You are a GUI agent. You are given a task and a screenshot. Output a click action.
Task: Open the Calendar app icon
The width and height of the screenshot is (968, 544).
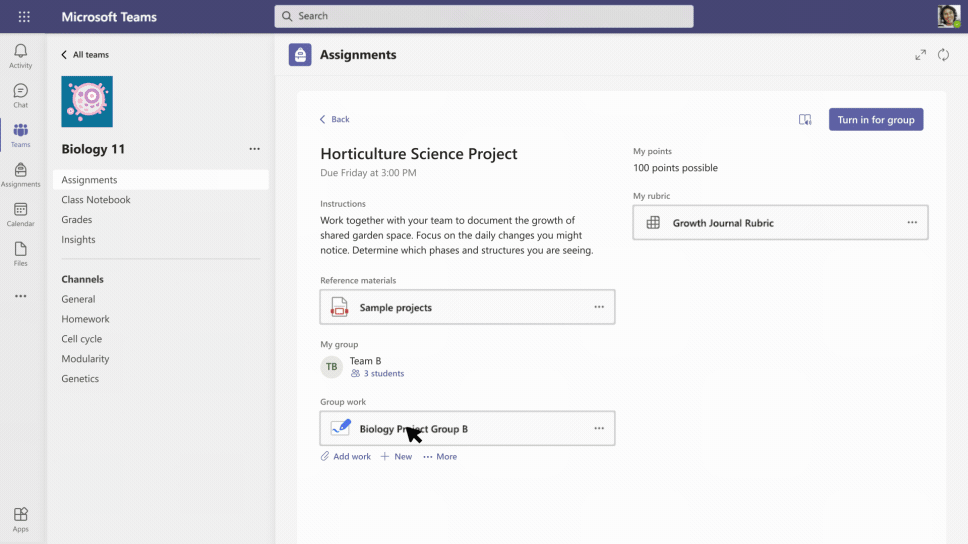pyautogui.click(x=20, y=214)
